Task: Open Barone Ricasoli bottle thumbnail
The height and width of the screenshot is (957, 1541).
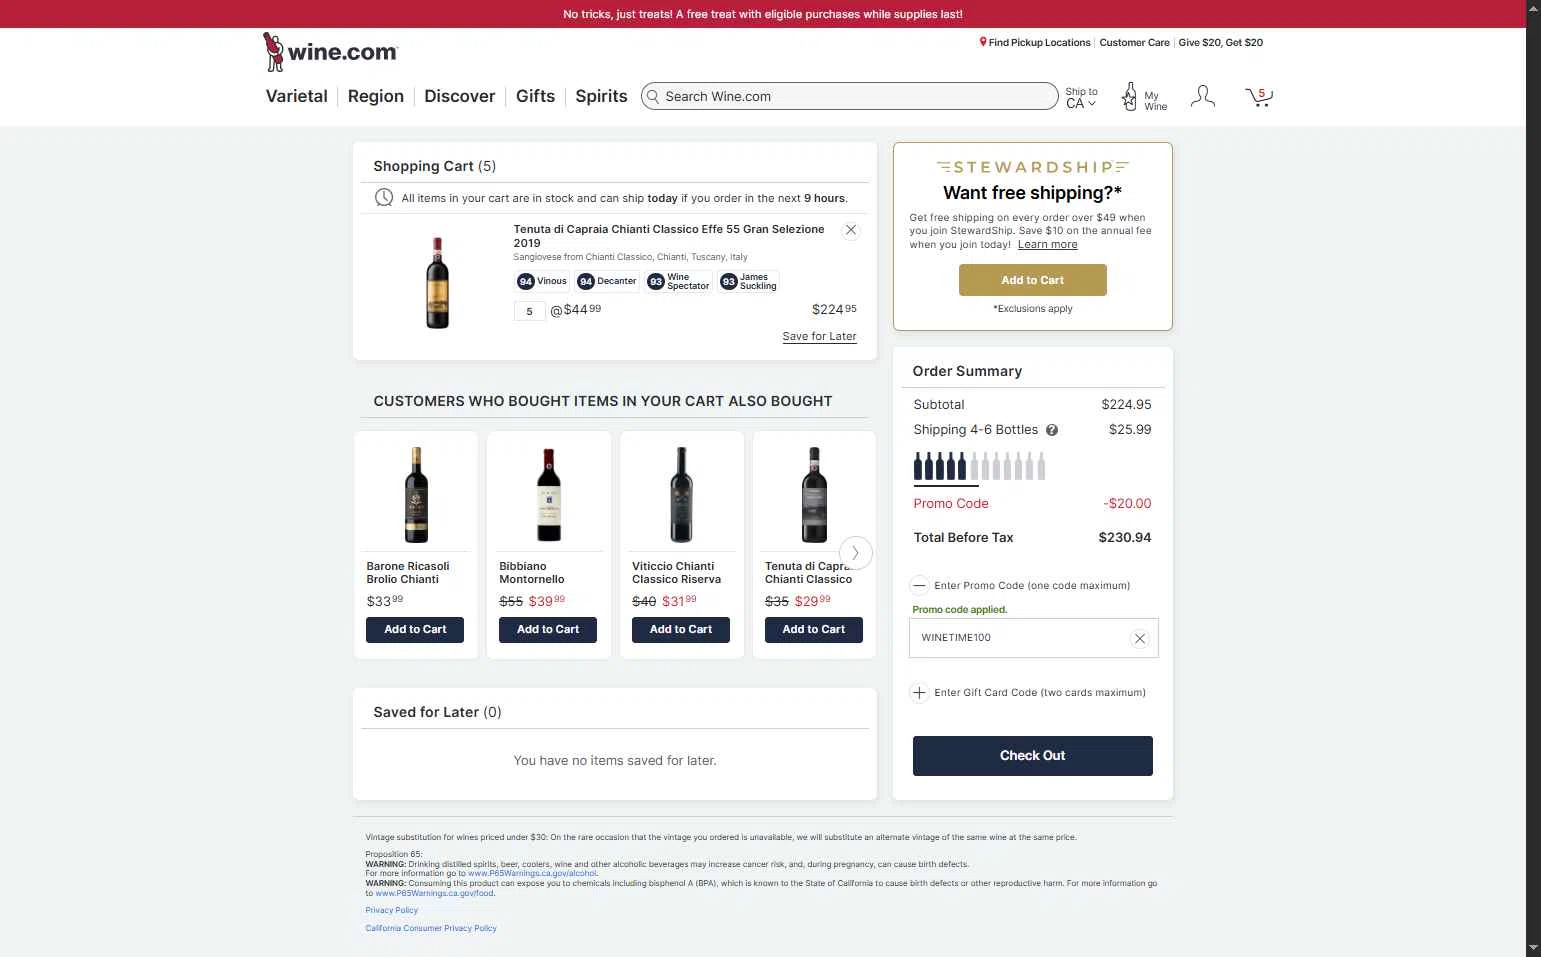Action: click(416, 494)
